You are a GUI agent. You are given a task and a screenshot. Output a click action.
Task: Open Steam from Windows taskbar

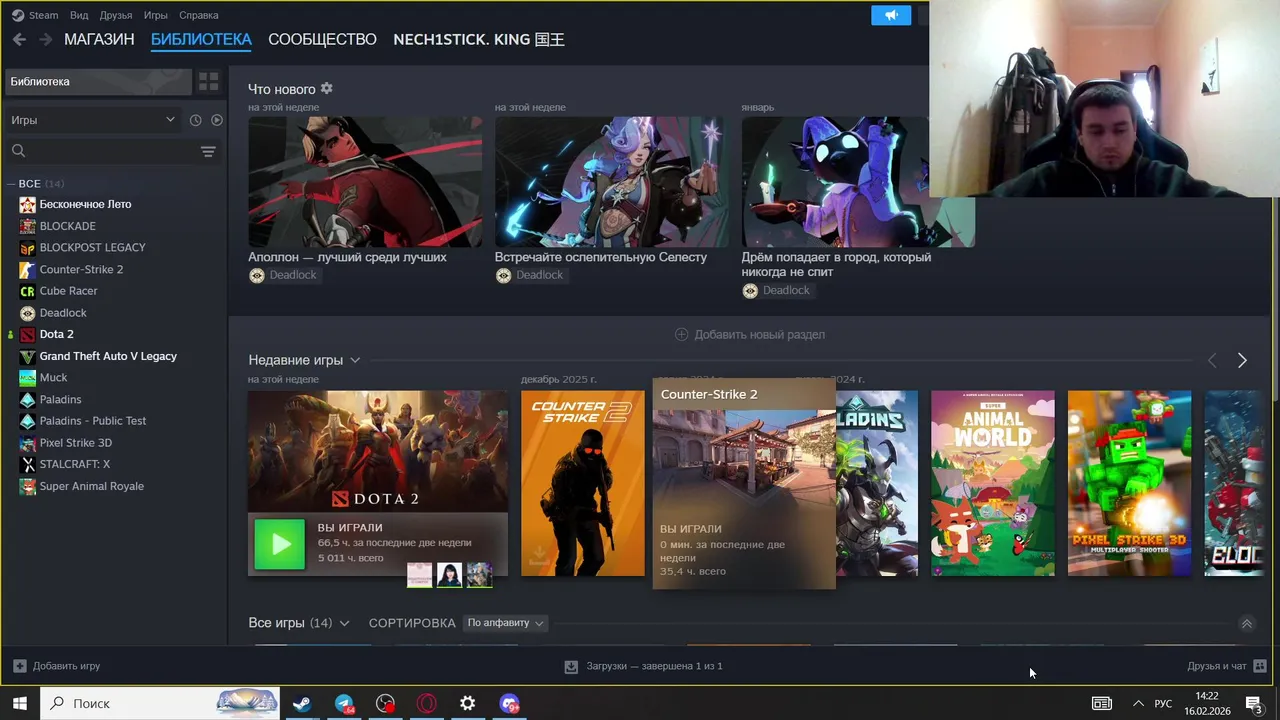pos(301,703)
